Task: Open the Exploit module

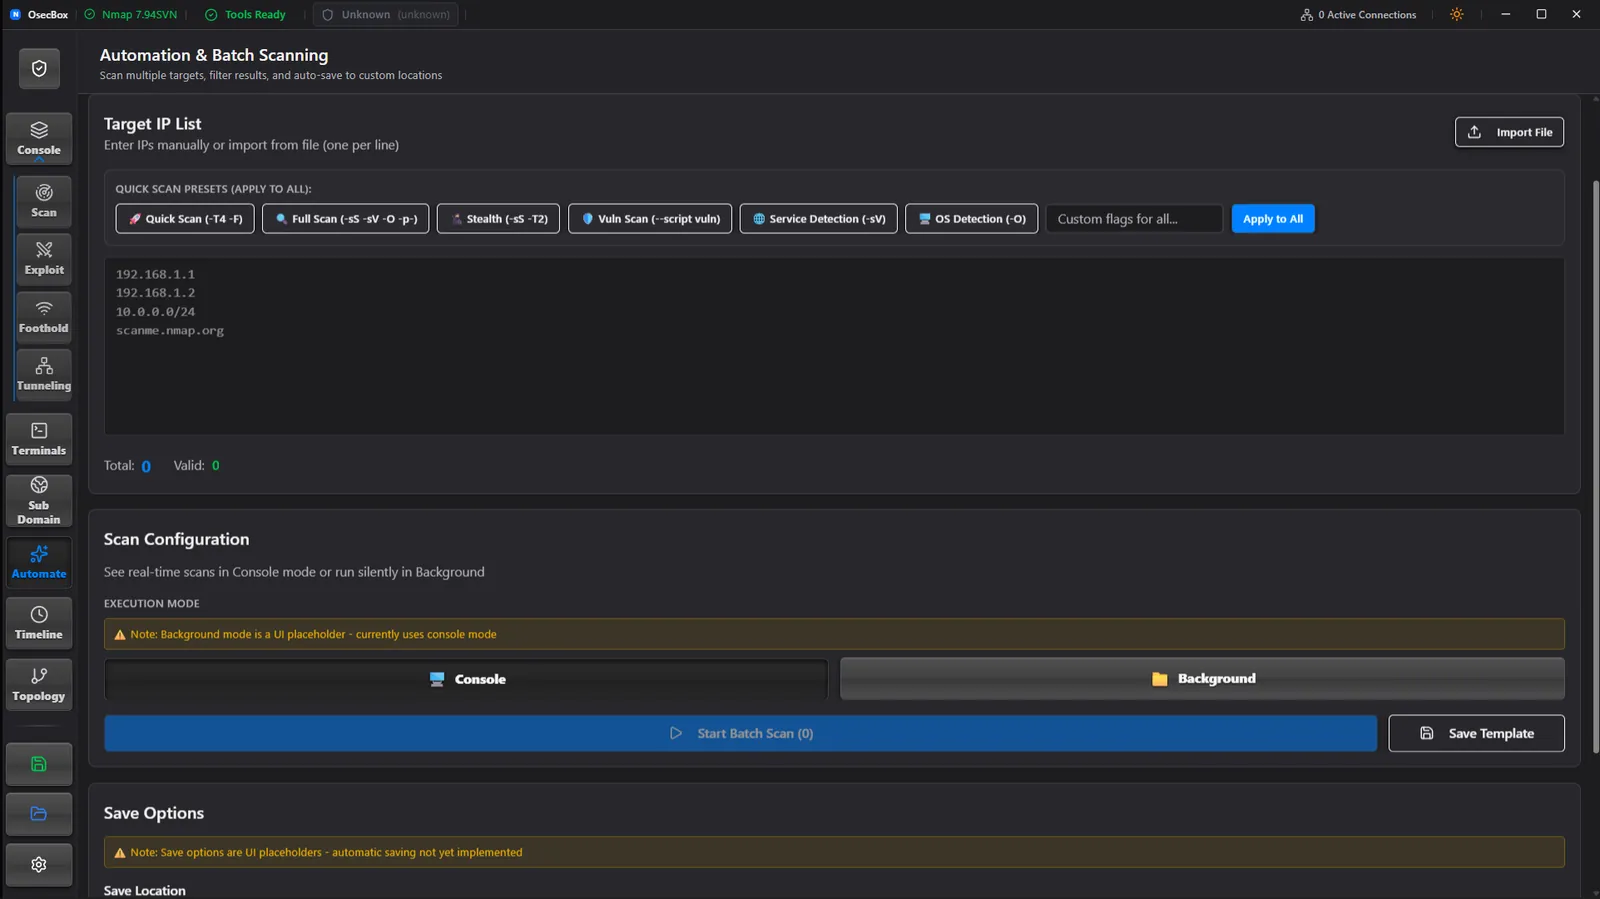Action: [44, 259]
